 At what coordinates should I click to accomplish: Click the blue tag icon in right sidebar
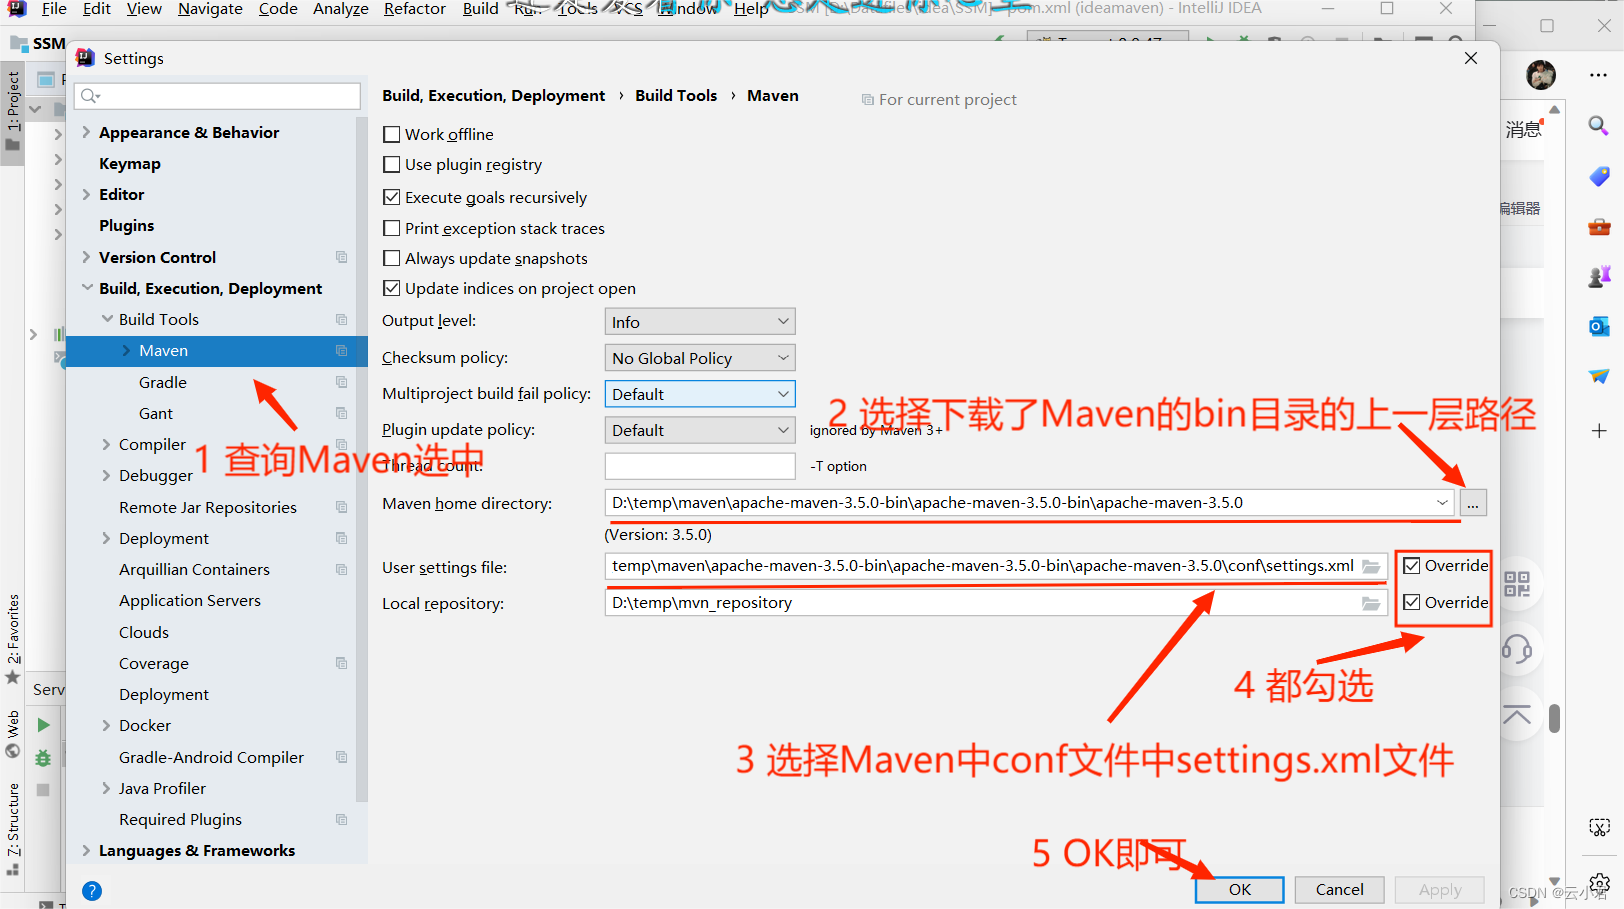[1599, 177]
